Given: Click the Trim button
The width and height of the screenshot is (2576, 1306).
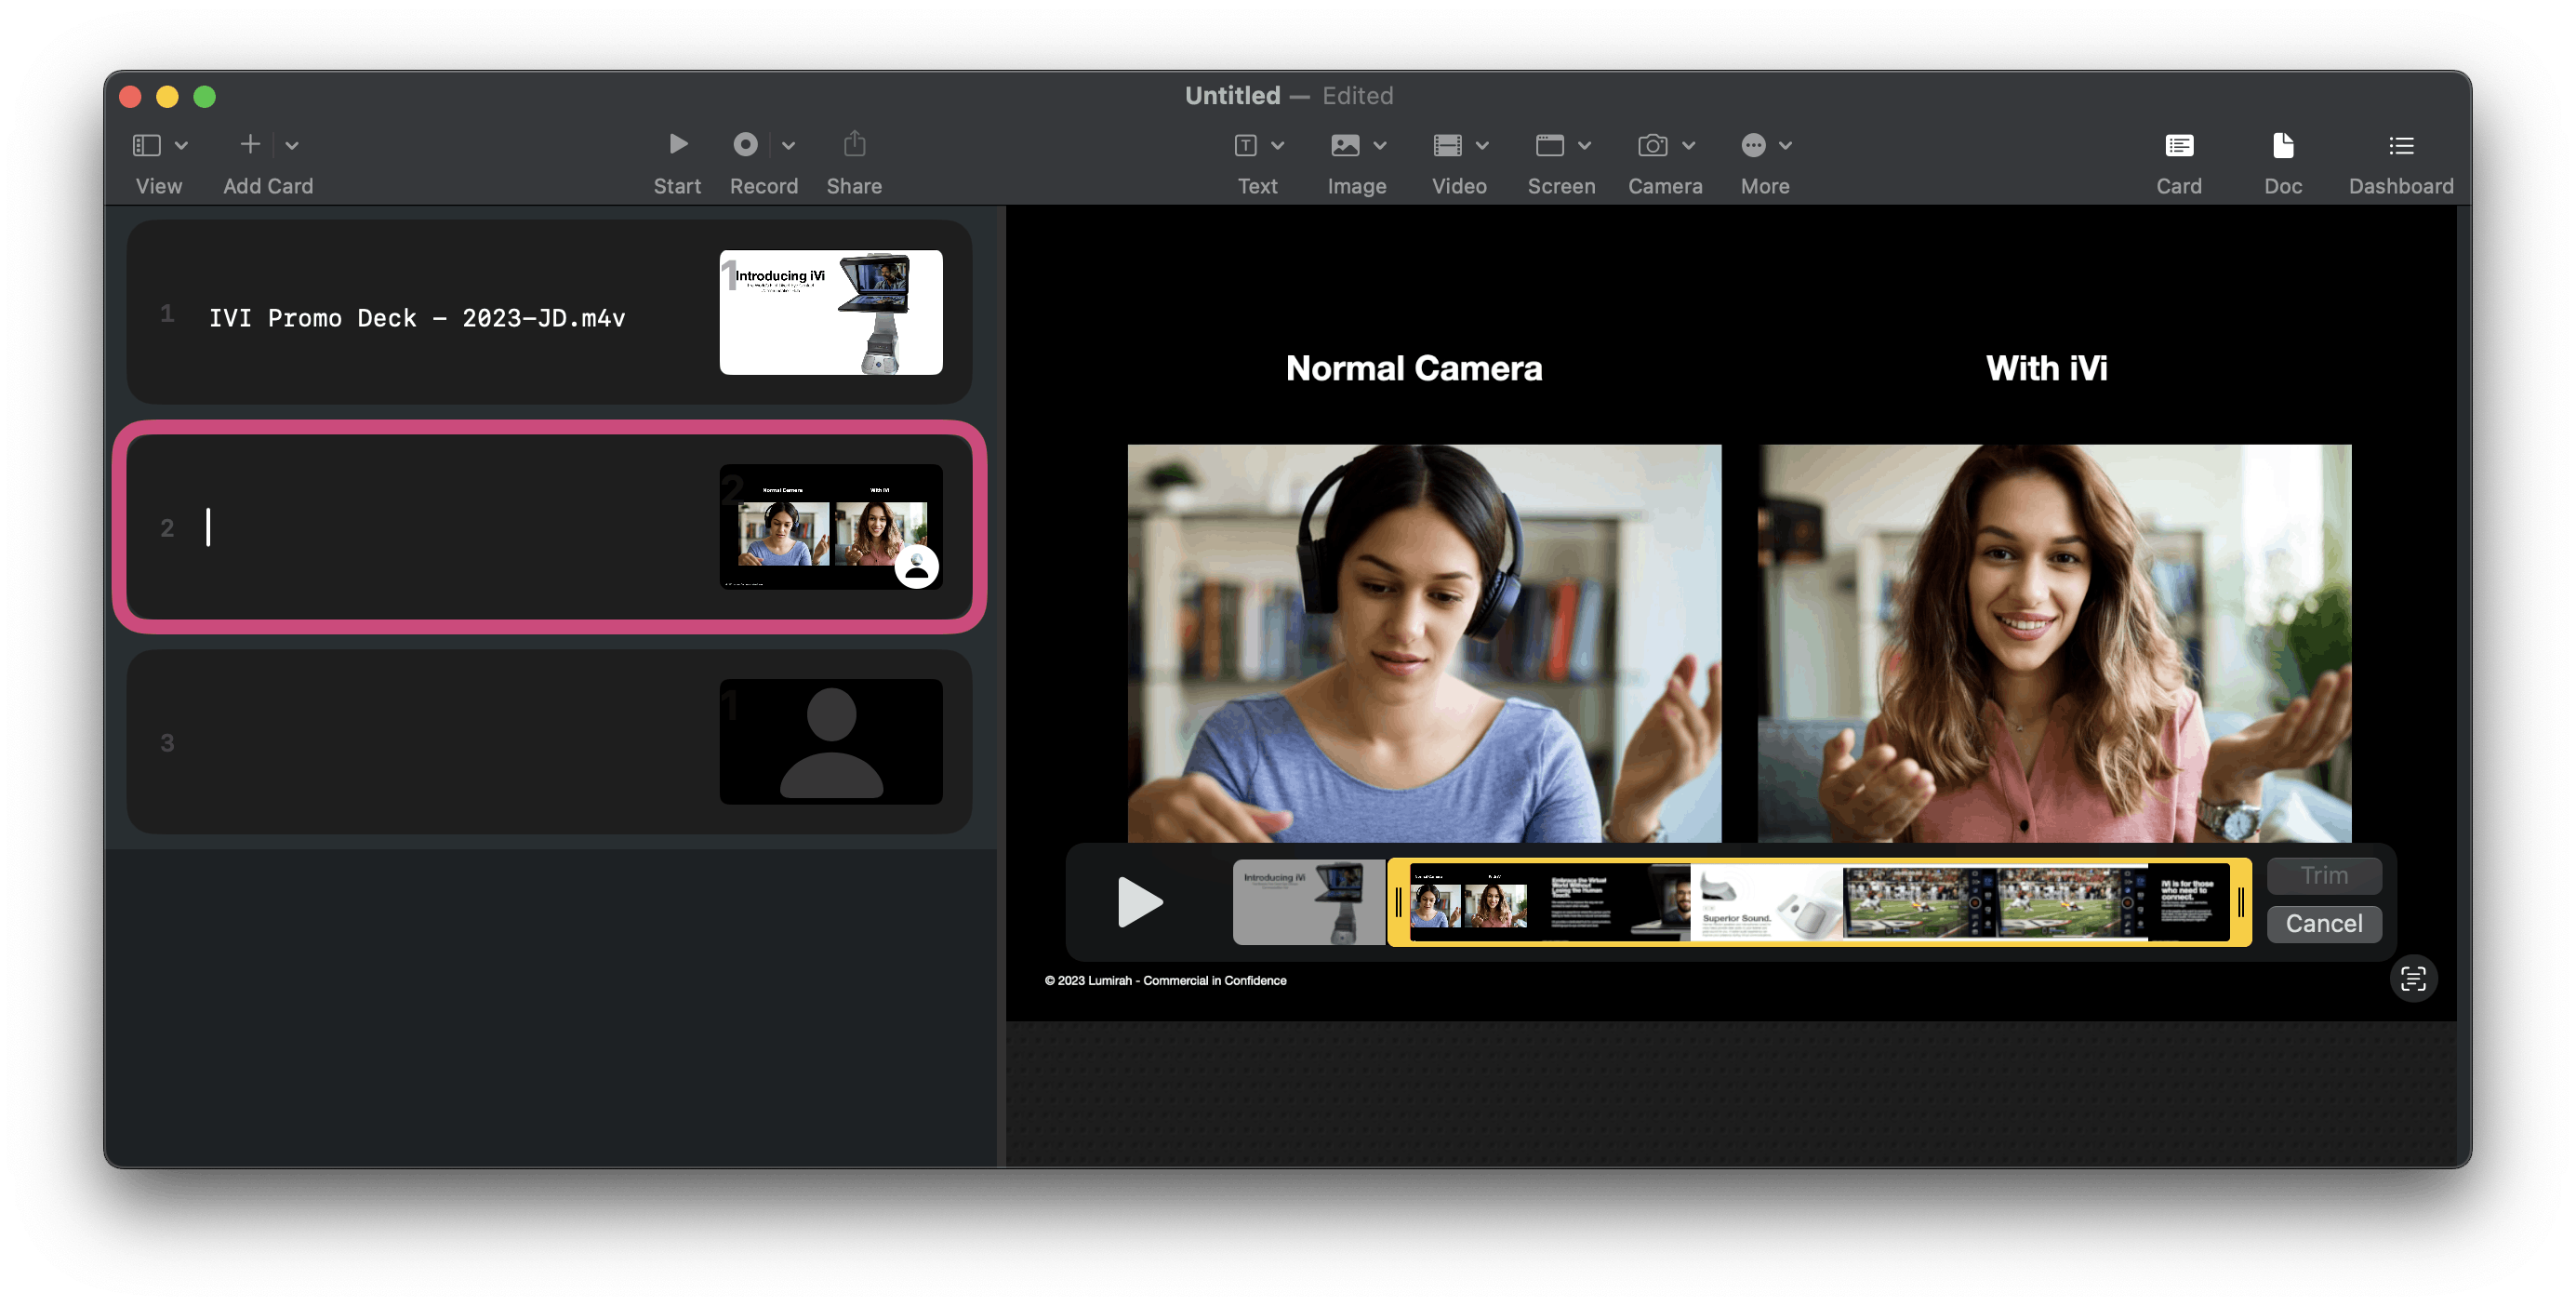Looking at the screenshot, I should coord(2324,876).
